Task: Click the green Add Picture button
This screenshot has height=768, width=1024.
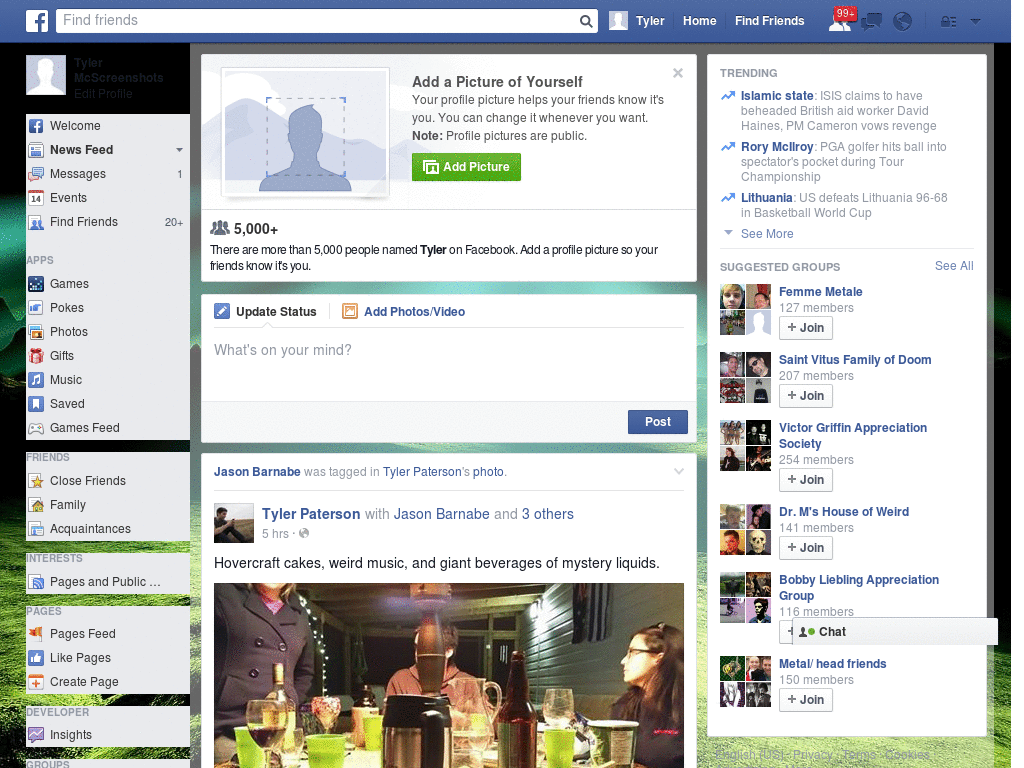Action: pos(466,167)
